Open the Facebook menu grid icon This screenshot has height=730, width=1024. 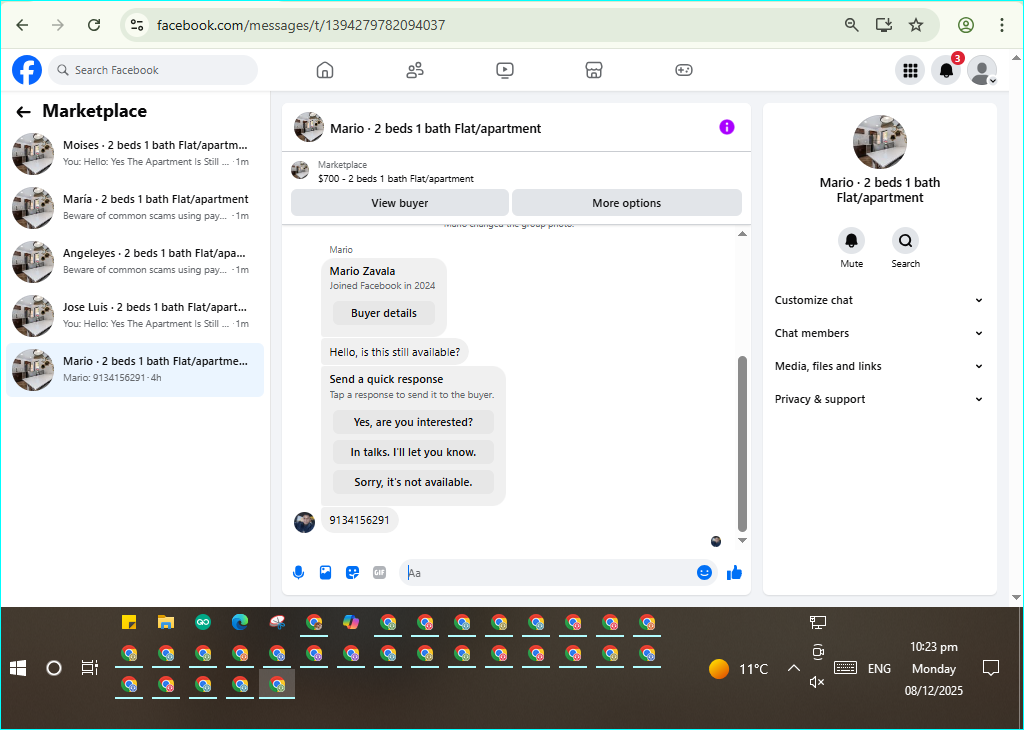coord(910,70)
